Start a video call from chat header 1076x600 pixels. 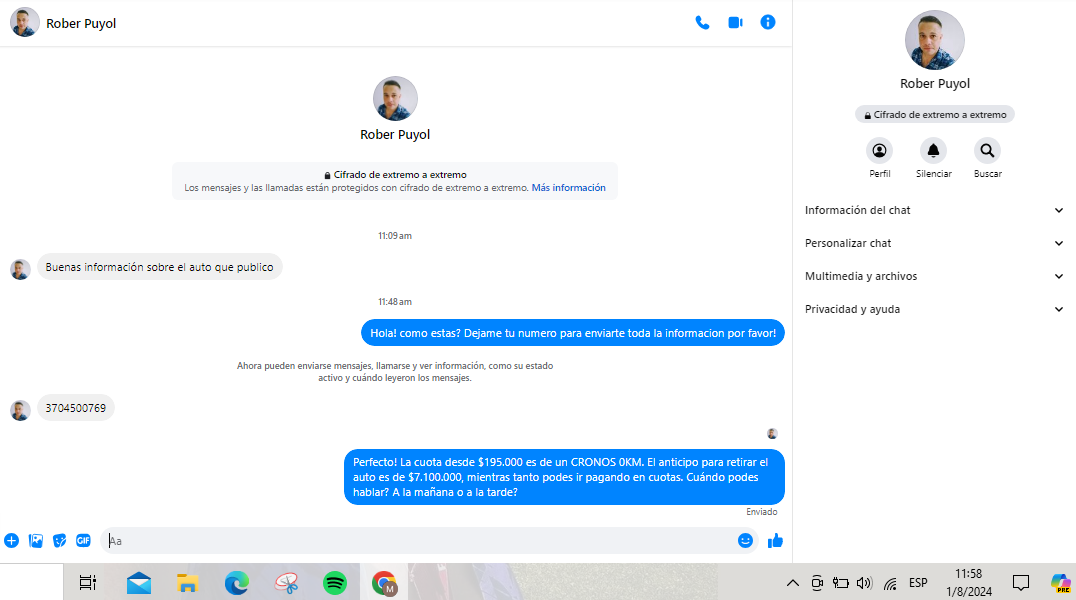point(735,22)
